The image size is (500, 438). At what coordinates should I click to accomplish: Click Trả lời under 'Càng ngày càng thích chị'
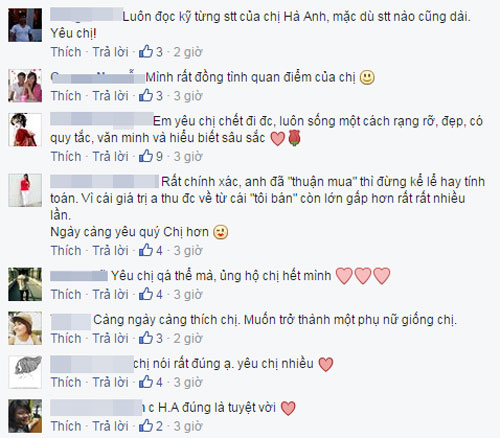(110, 339)
